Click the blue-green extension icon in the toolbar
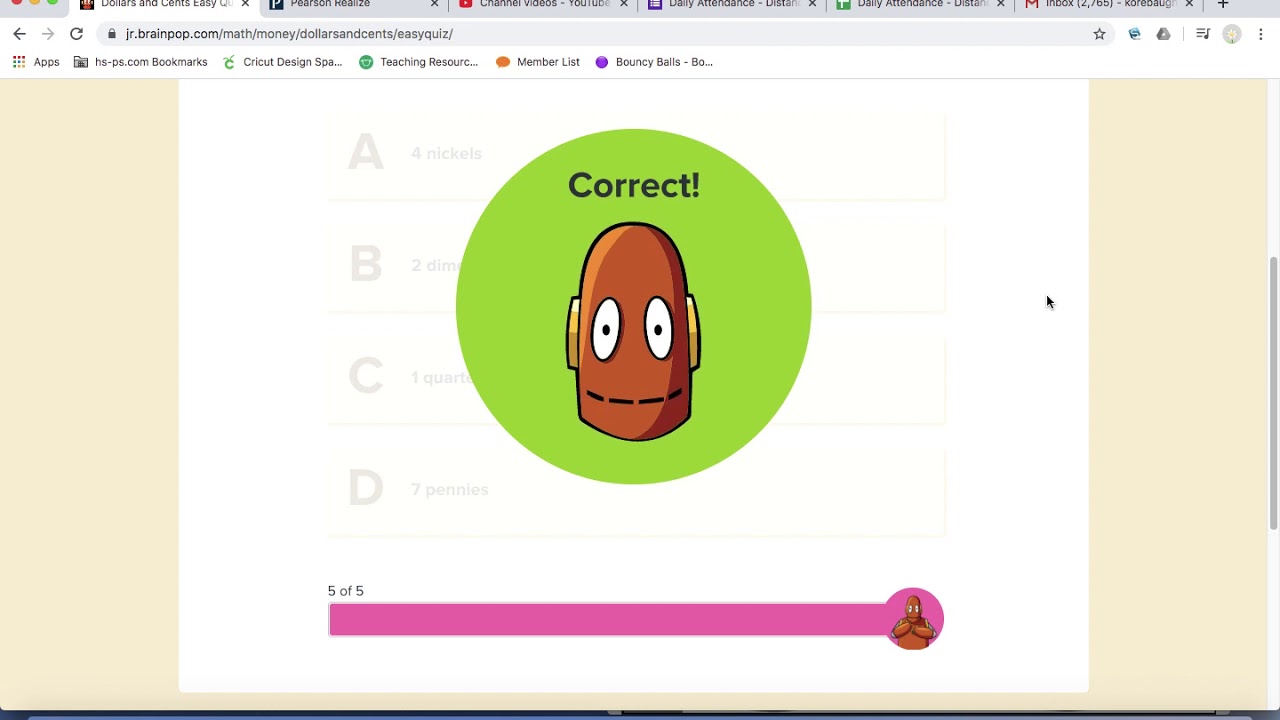 tap(1134, 34)
